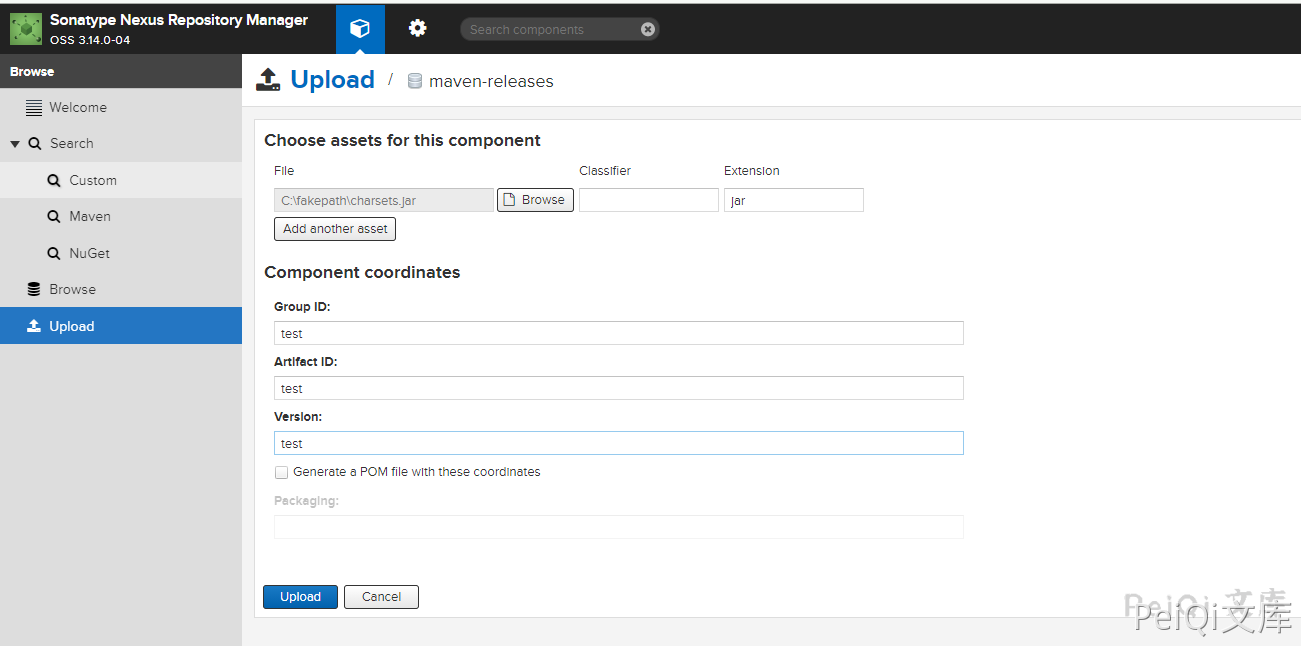
Task: Click into the Classifier text field
Action: pos(648,200)
